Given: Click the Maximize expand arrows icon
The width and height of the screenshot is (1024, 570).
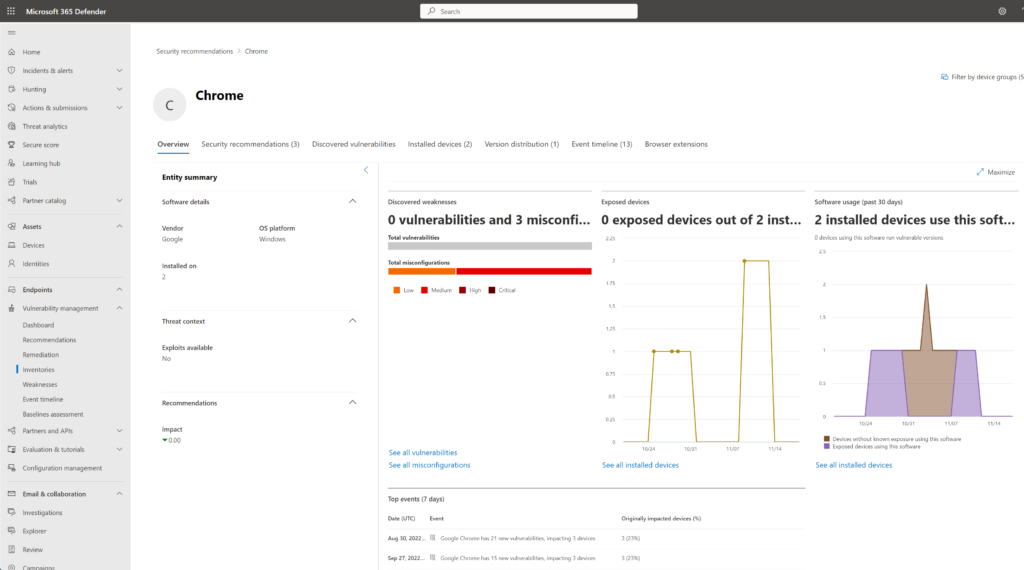Looking at the screenshot, I should point(980,172).
